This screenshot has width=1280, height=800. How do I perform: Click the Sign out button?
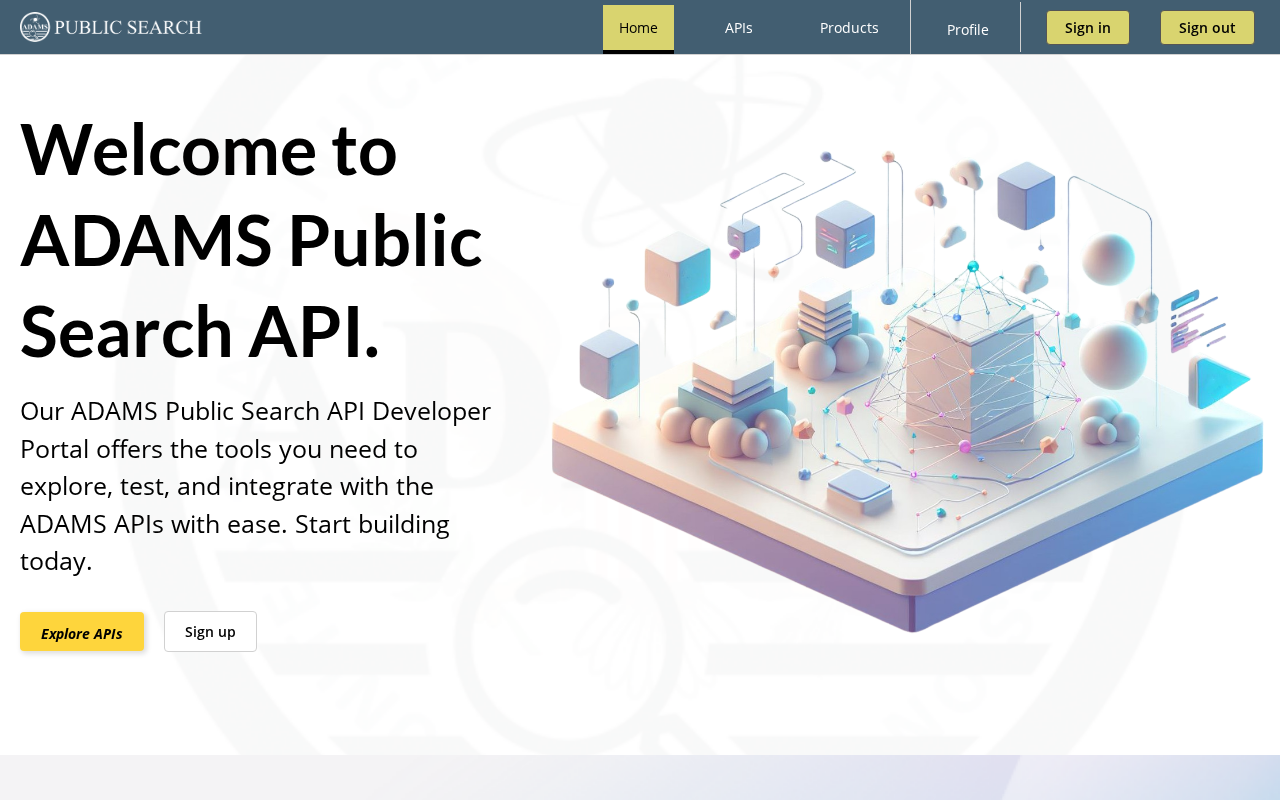[1207, 28]
